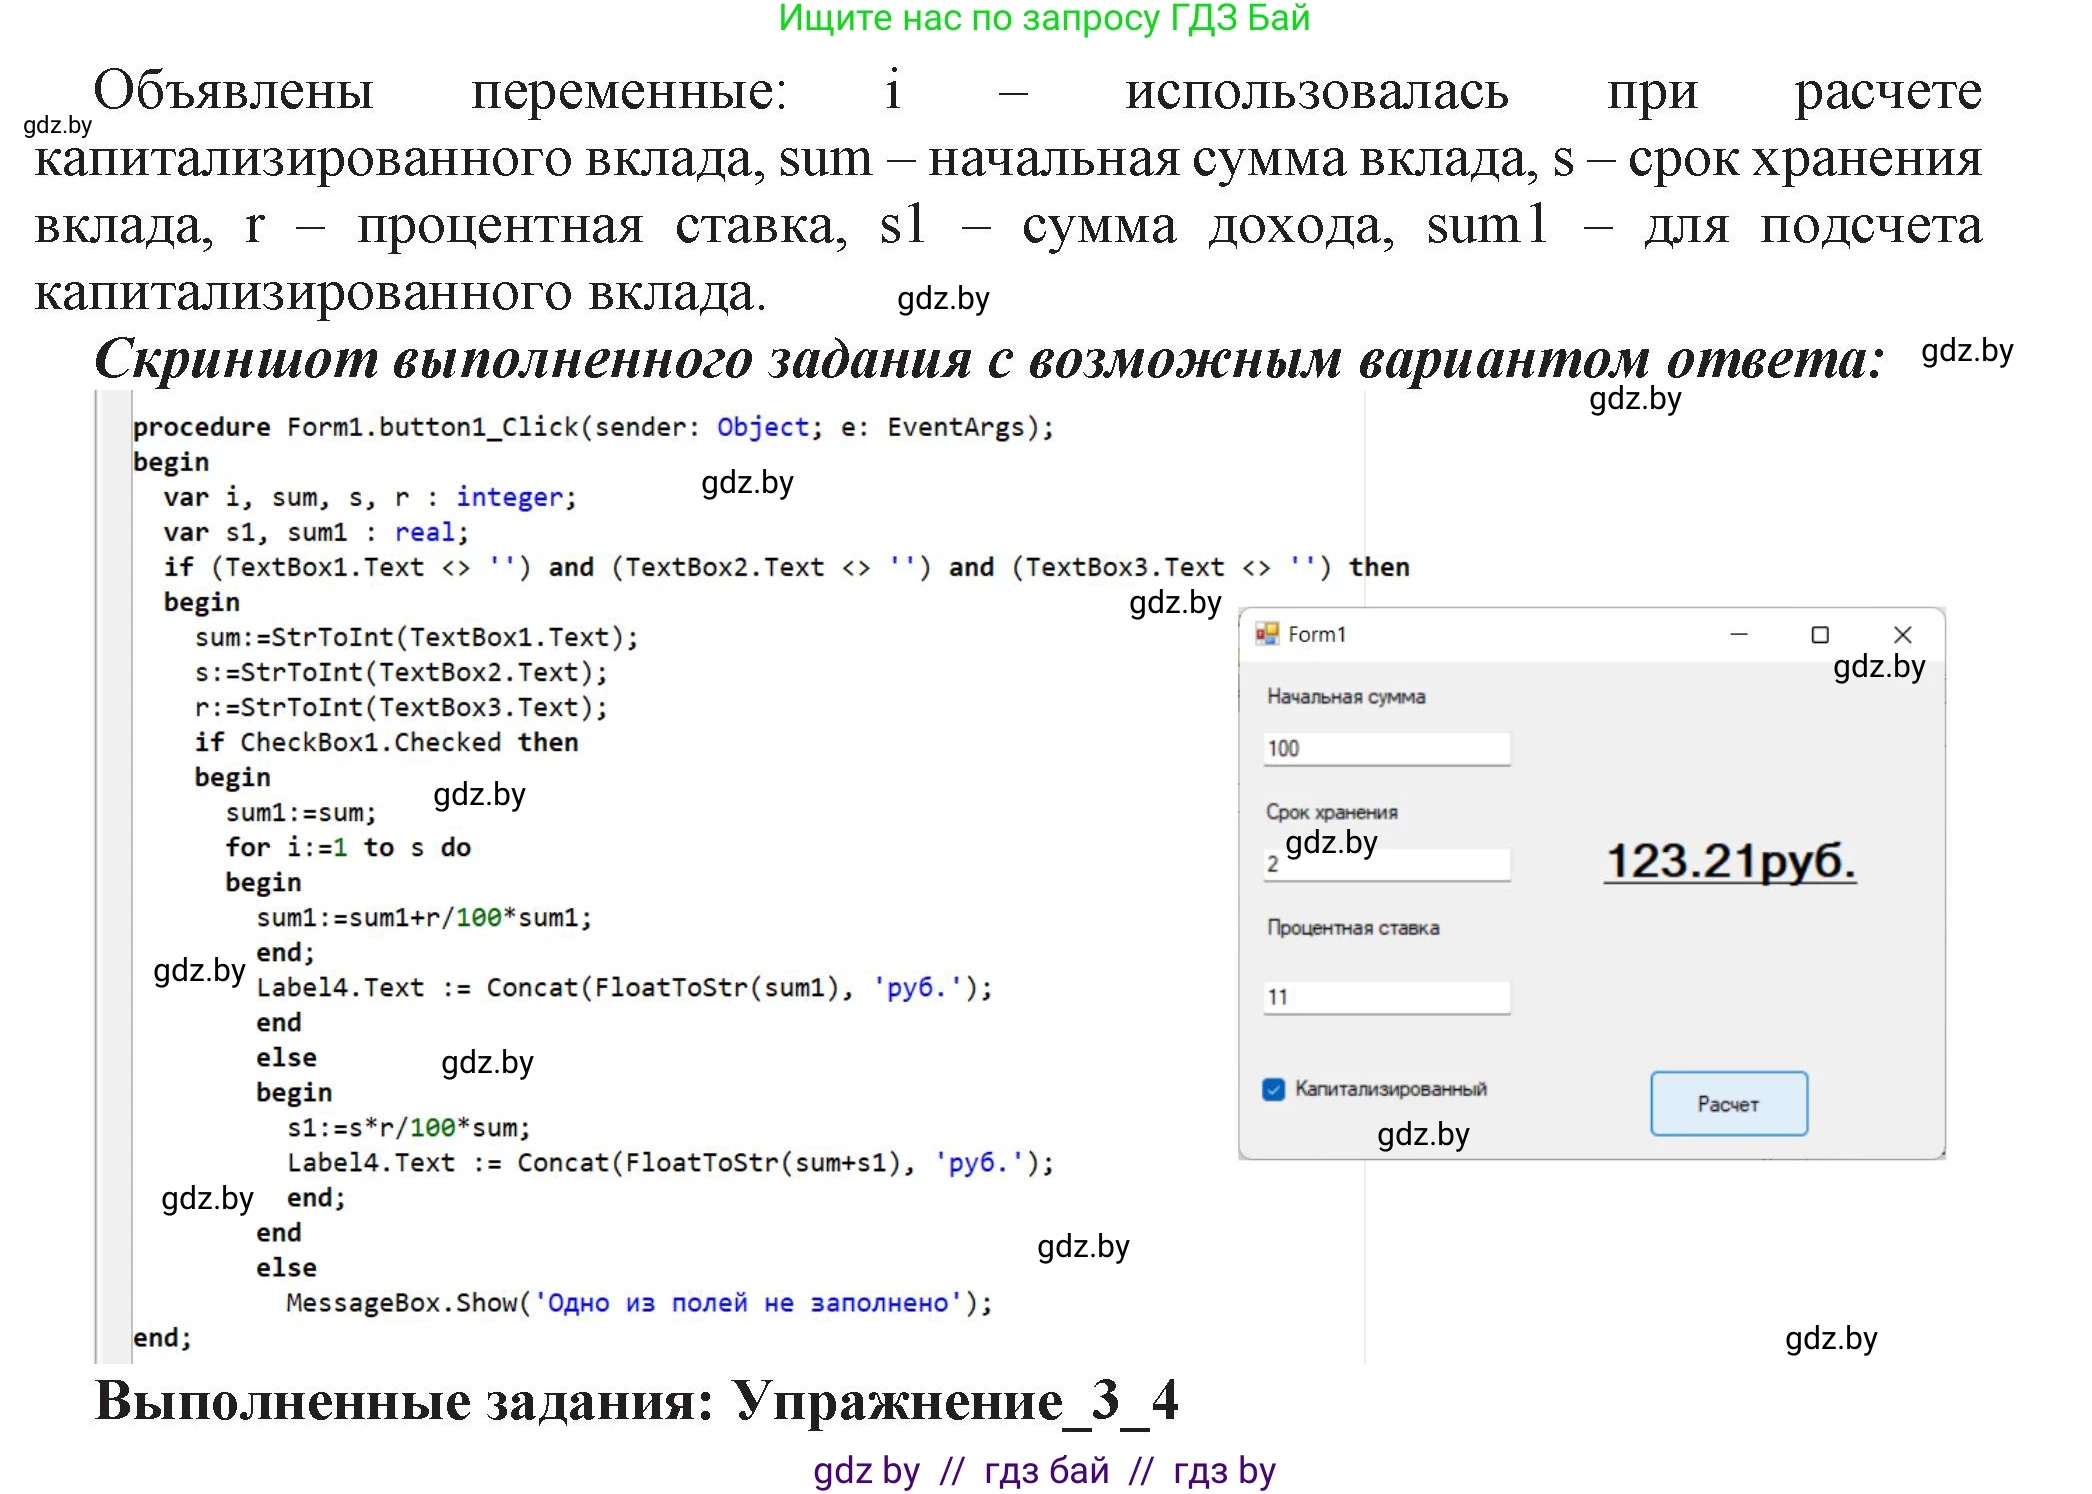The height and width of the screenshot is (1494, 2092).
Task: Select the Начальная сумма label
Action: tap(1345, 697)
